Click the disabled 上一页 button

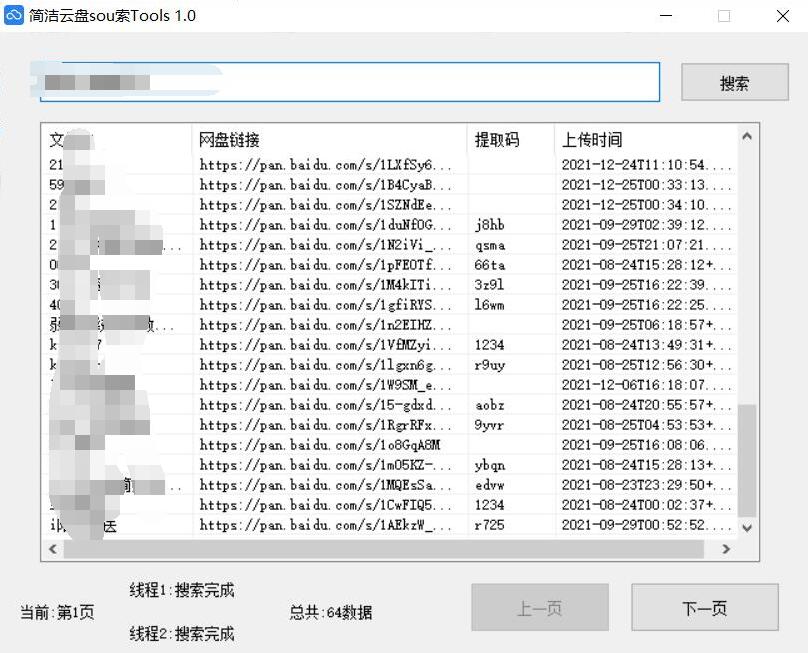pos(540,608)
